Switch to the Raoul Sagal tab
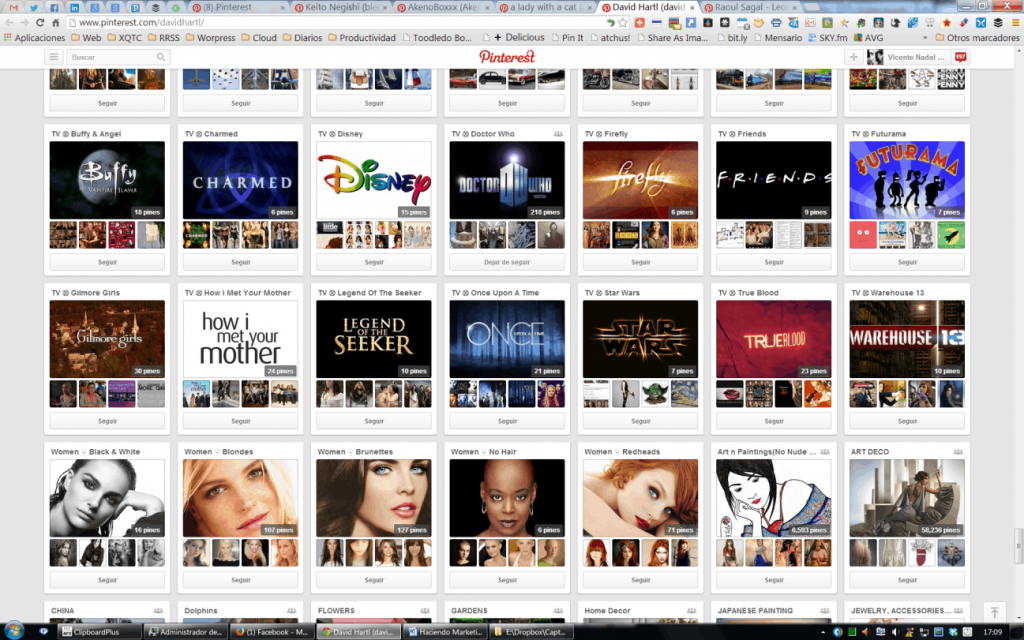 [748, 7]
